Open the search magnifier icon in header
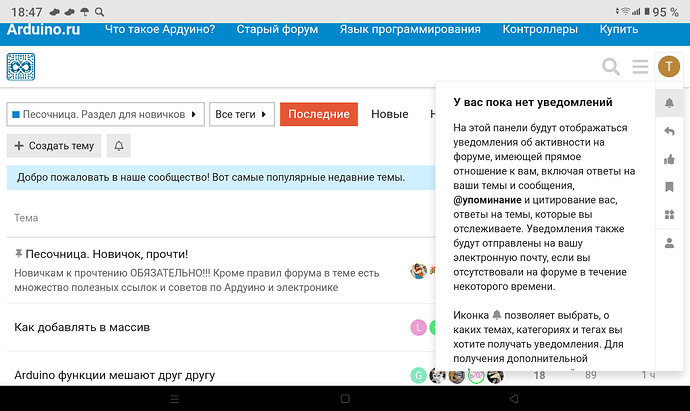Screen dimensions: 690x411 (611, 67)
